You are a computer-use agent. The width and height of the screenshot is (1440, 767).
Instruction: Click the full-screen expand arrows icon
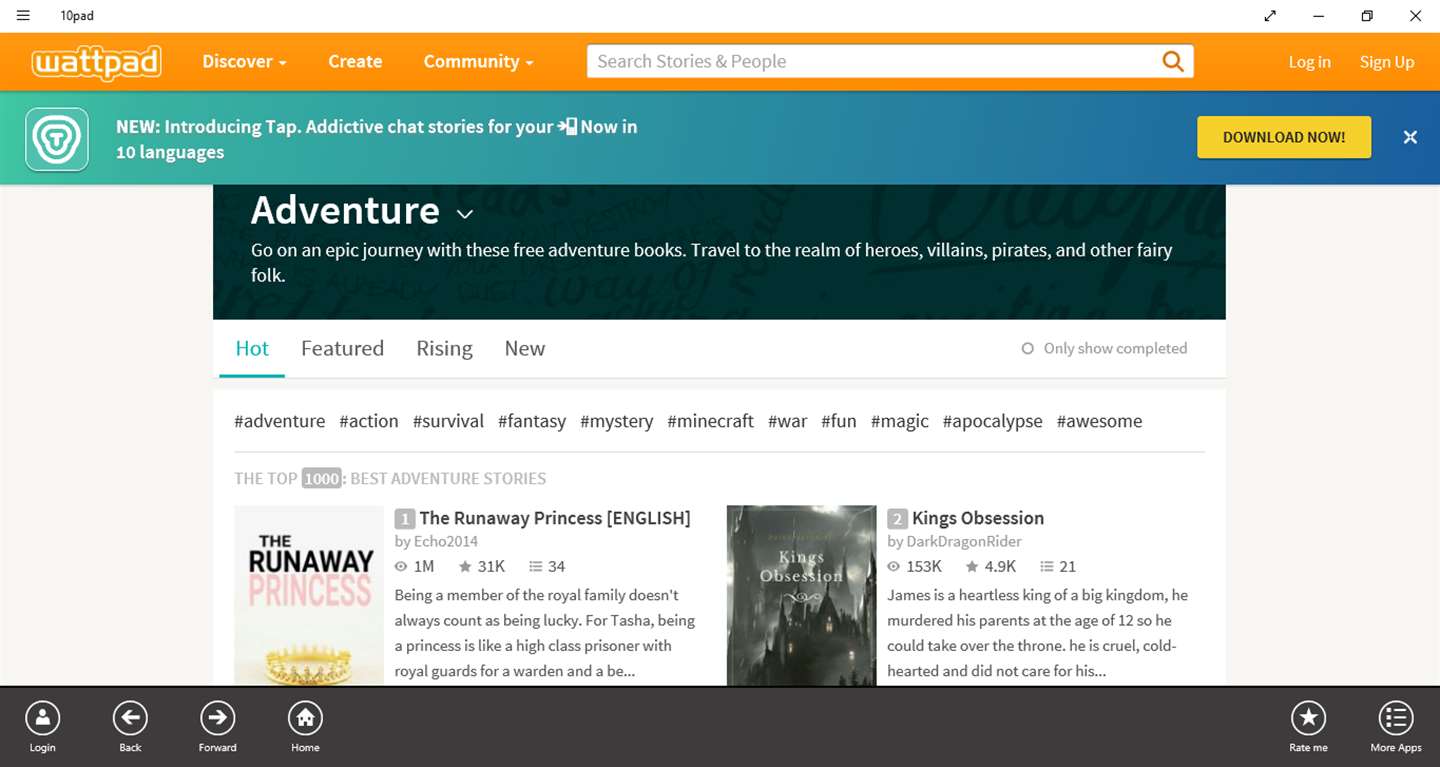1270,16
